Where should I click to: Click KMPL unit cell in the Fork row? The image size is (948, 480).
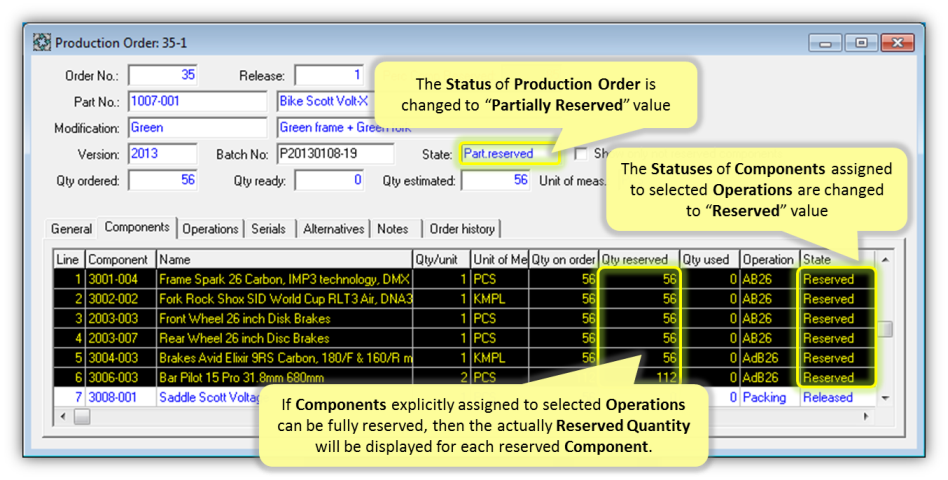click(499, 299)
